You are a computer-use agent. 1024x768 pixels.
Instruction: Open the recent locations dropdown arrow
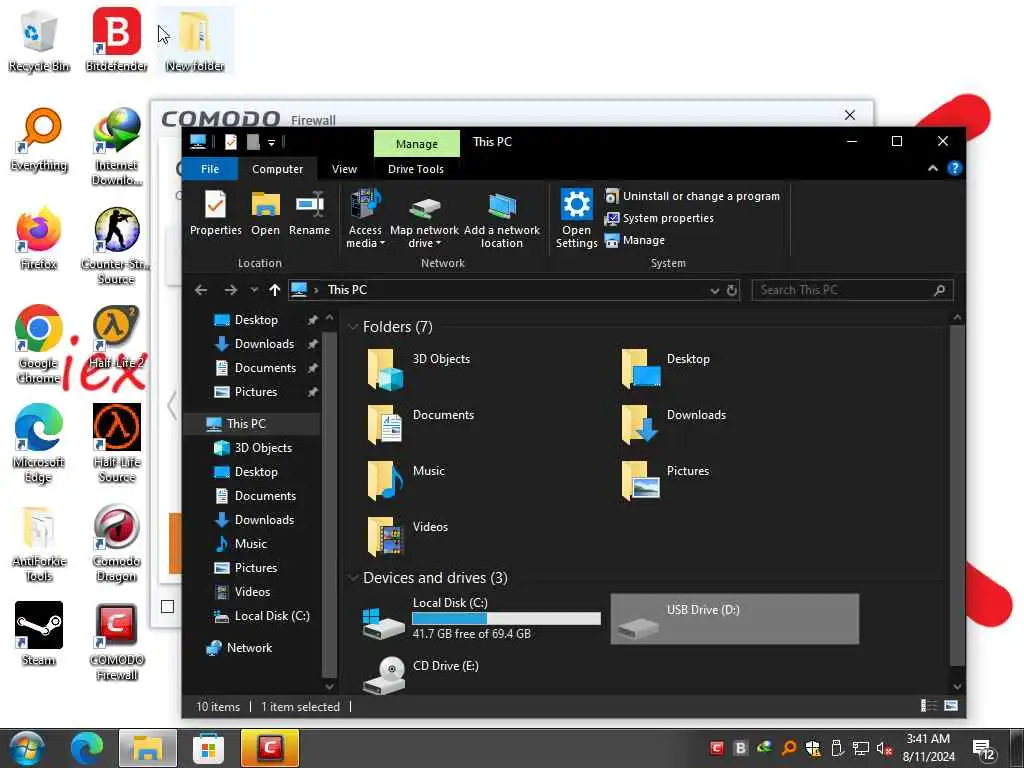pos(254,290)
